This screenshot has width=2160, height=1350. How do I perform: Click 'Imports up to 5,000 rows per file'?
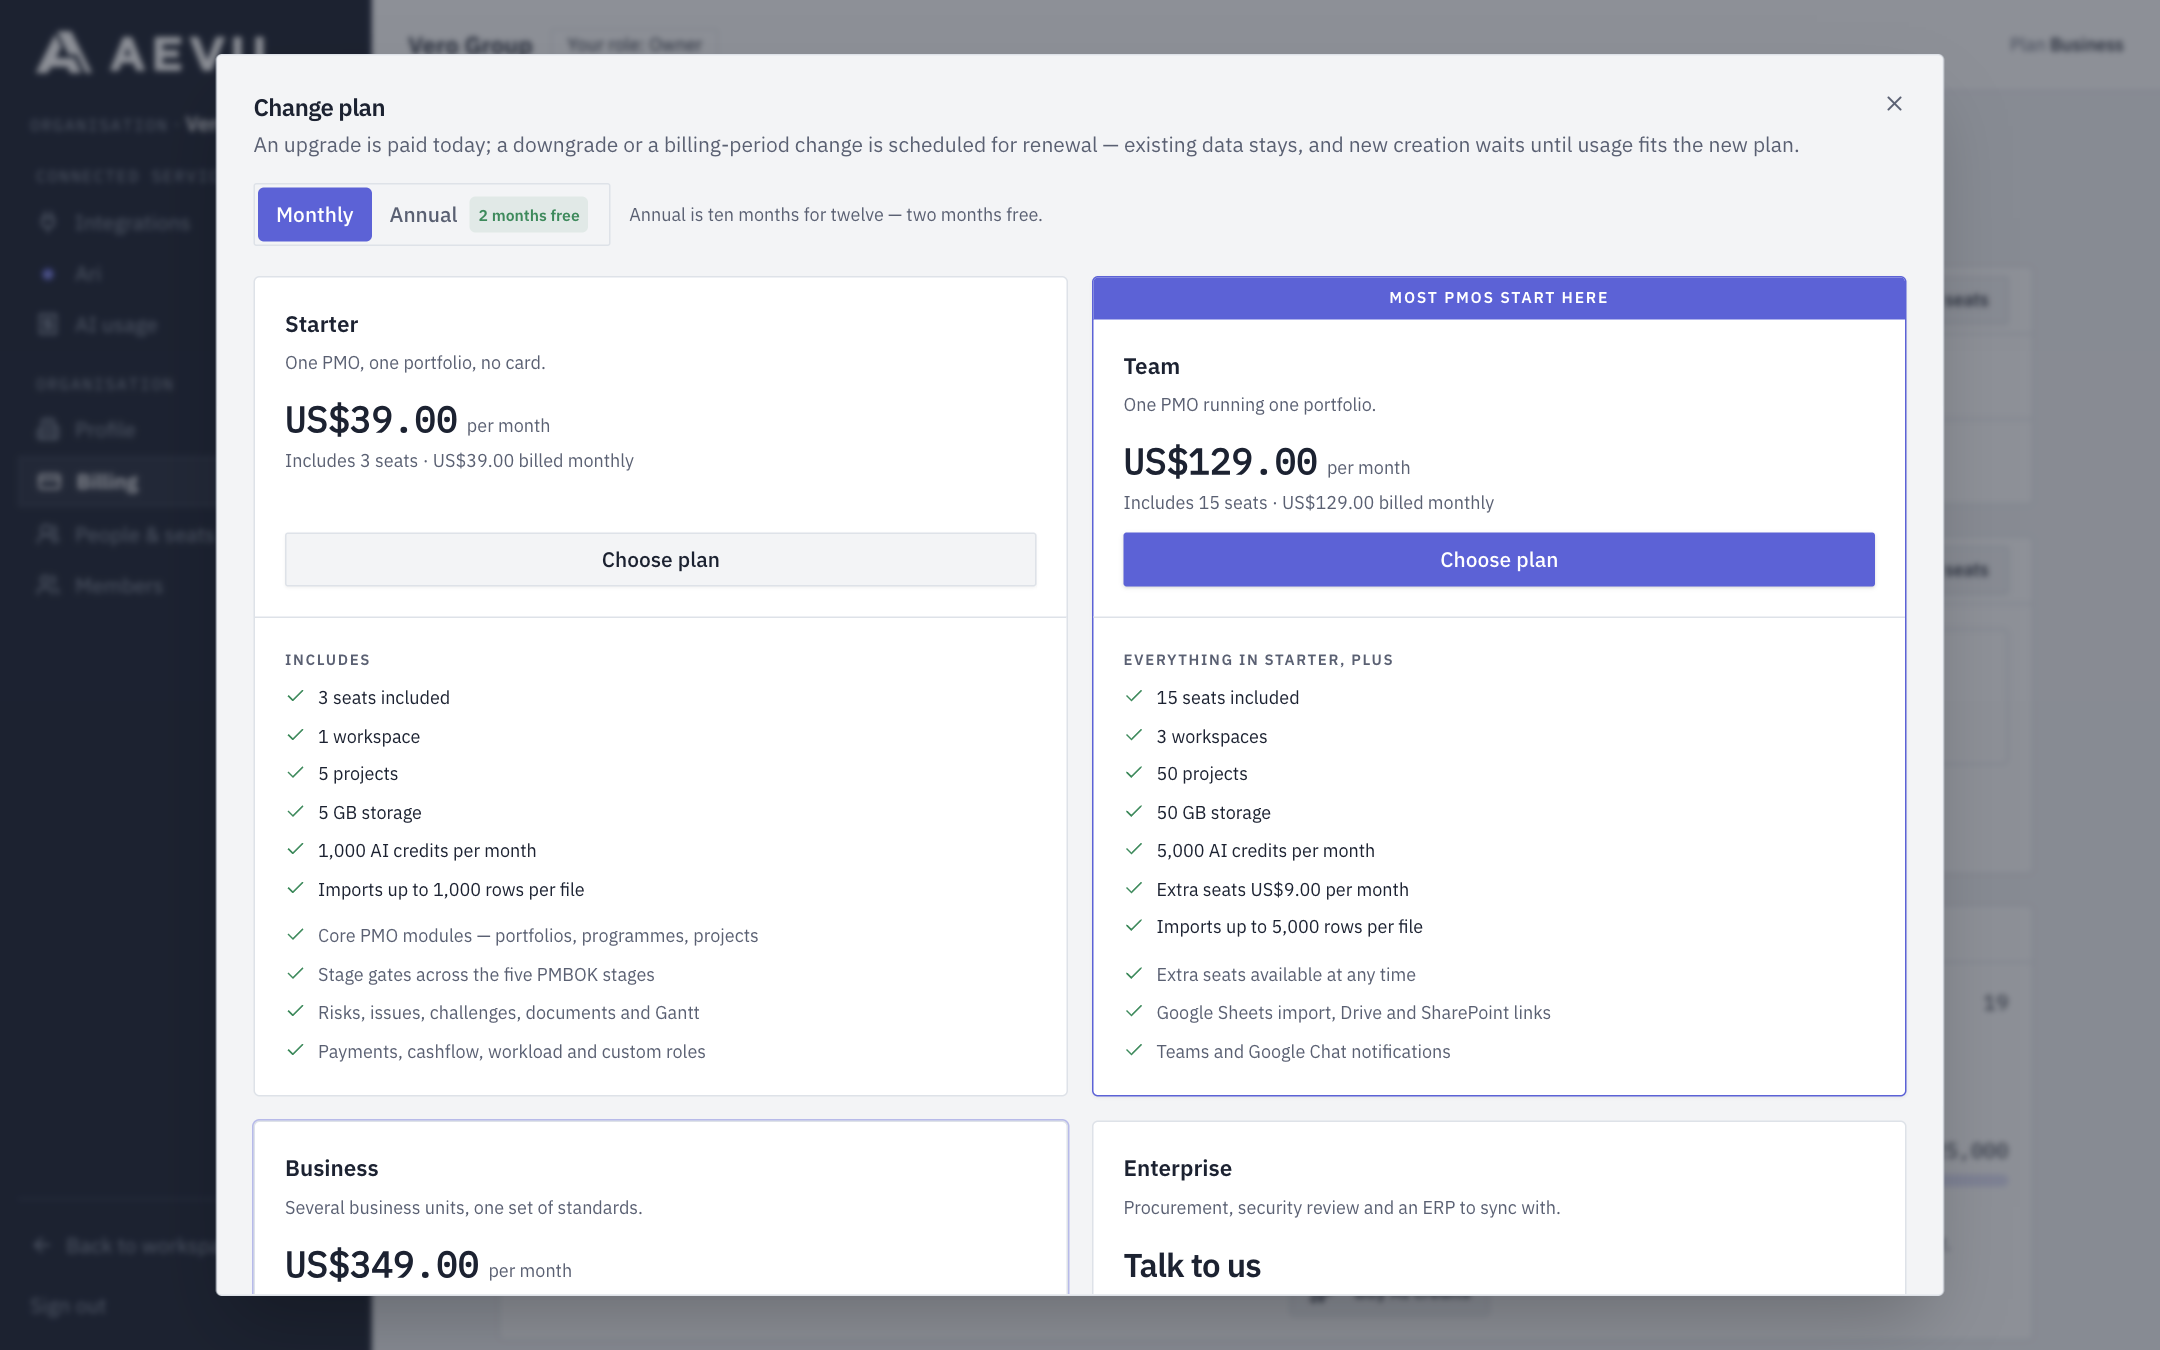[1289, 927]
